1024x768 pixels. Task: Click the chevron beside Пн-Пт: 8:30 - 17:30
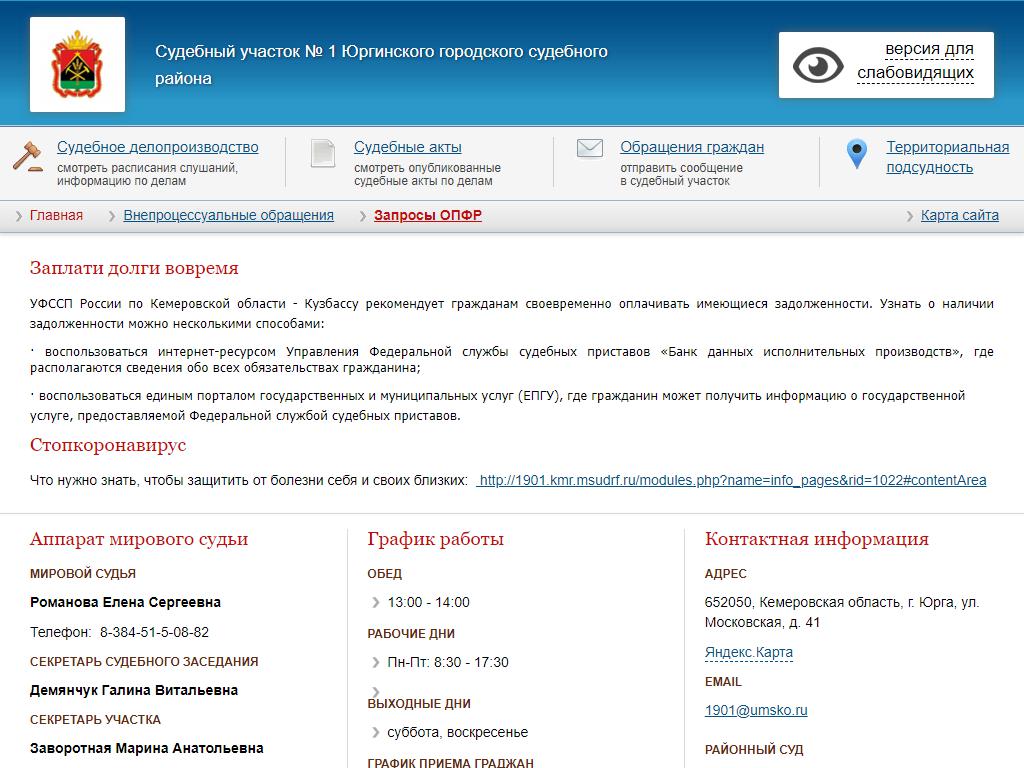(376, 663)
